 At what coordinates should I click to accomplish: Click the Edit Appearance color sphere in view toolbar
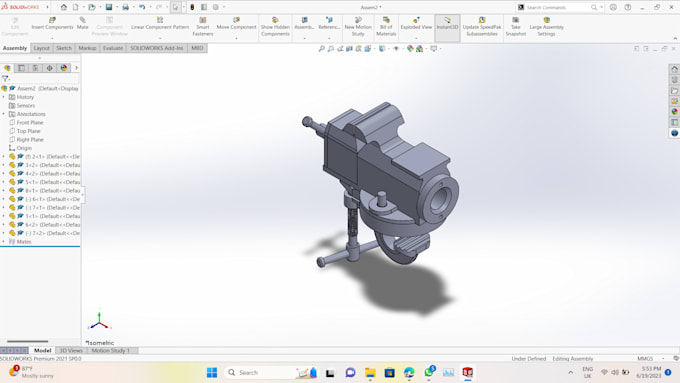410,49
